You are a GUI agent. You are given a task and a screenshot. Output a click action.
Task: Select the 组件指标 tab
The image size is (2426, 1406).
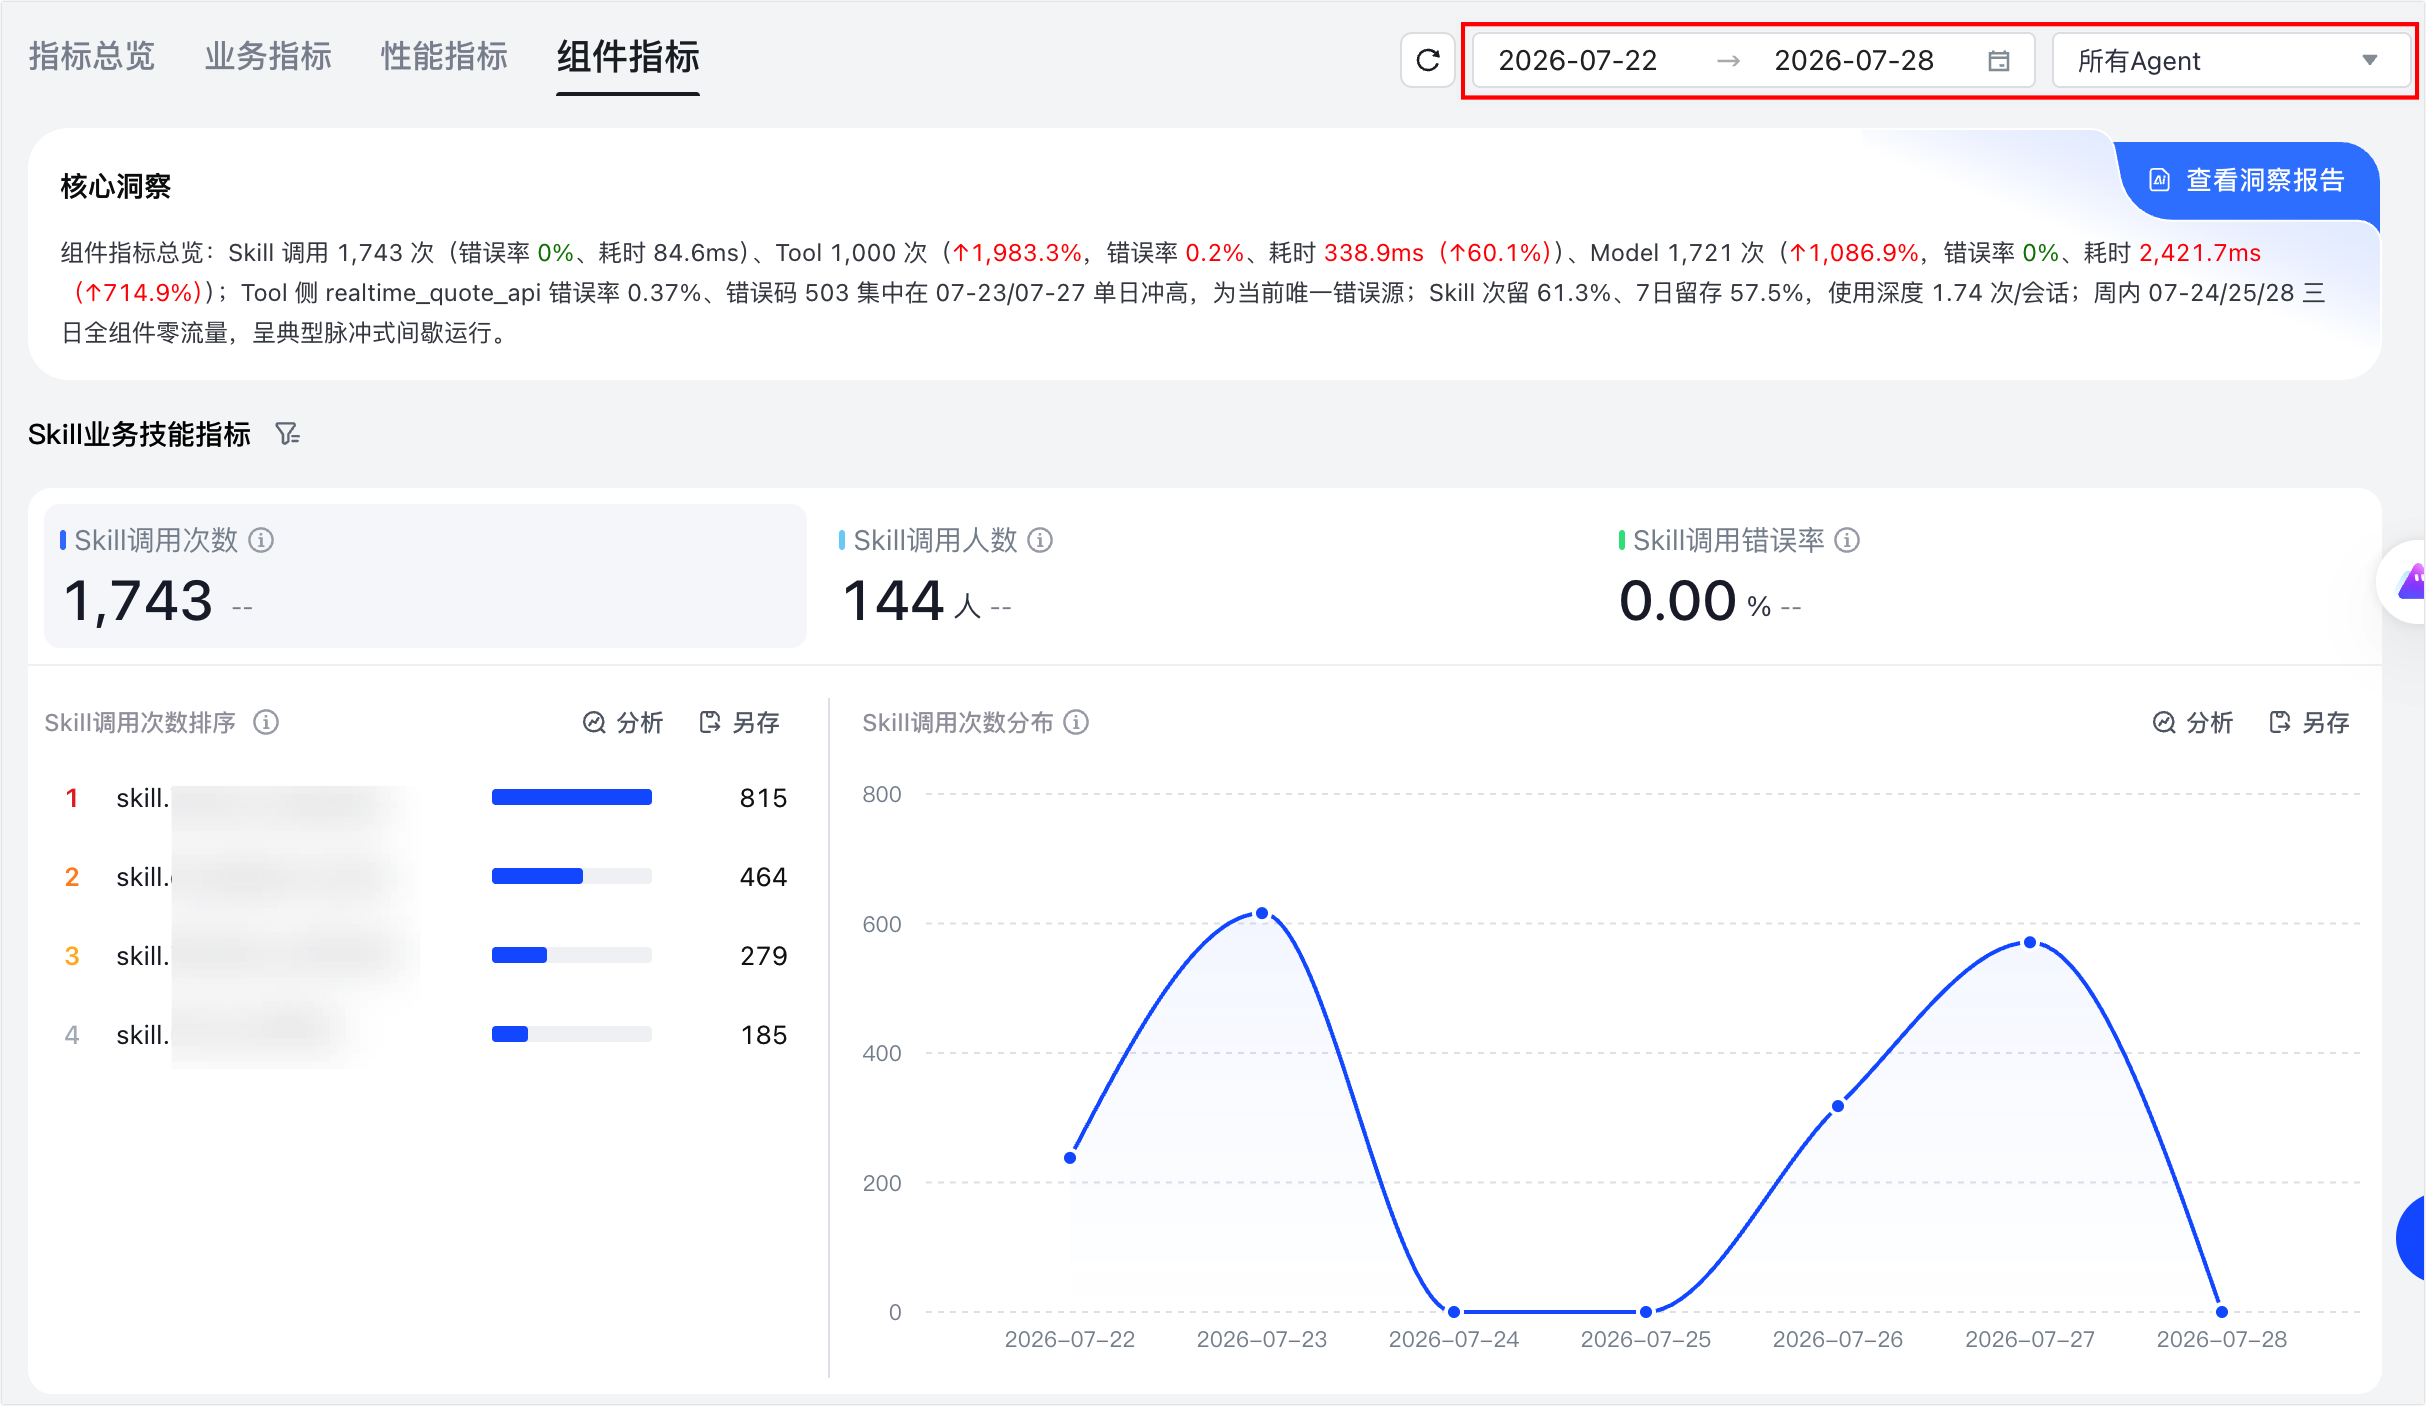click(x=628, y=57)
